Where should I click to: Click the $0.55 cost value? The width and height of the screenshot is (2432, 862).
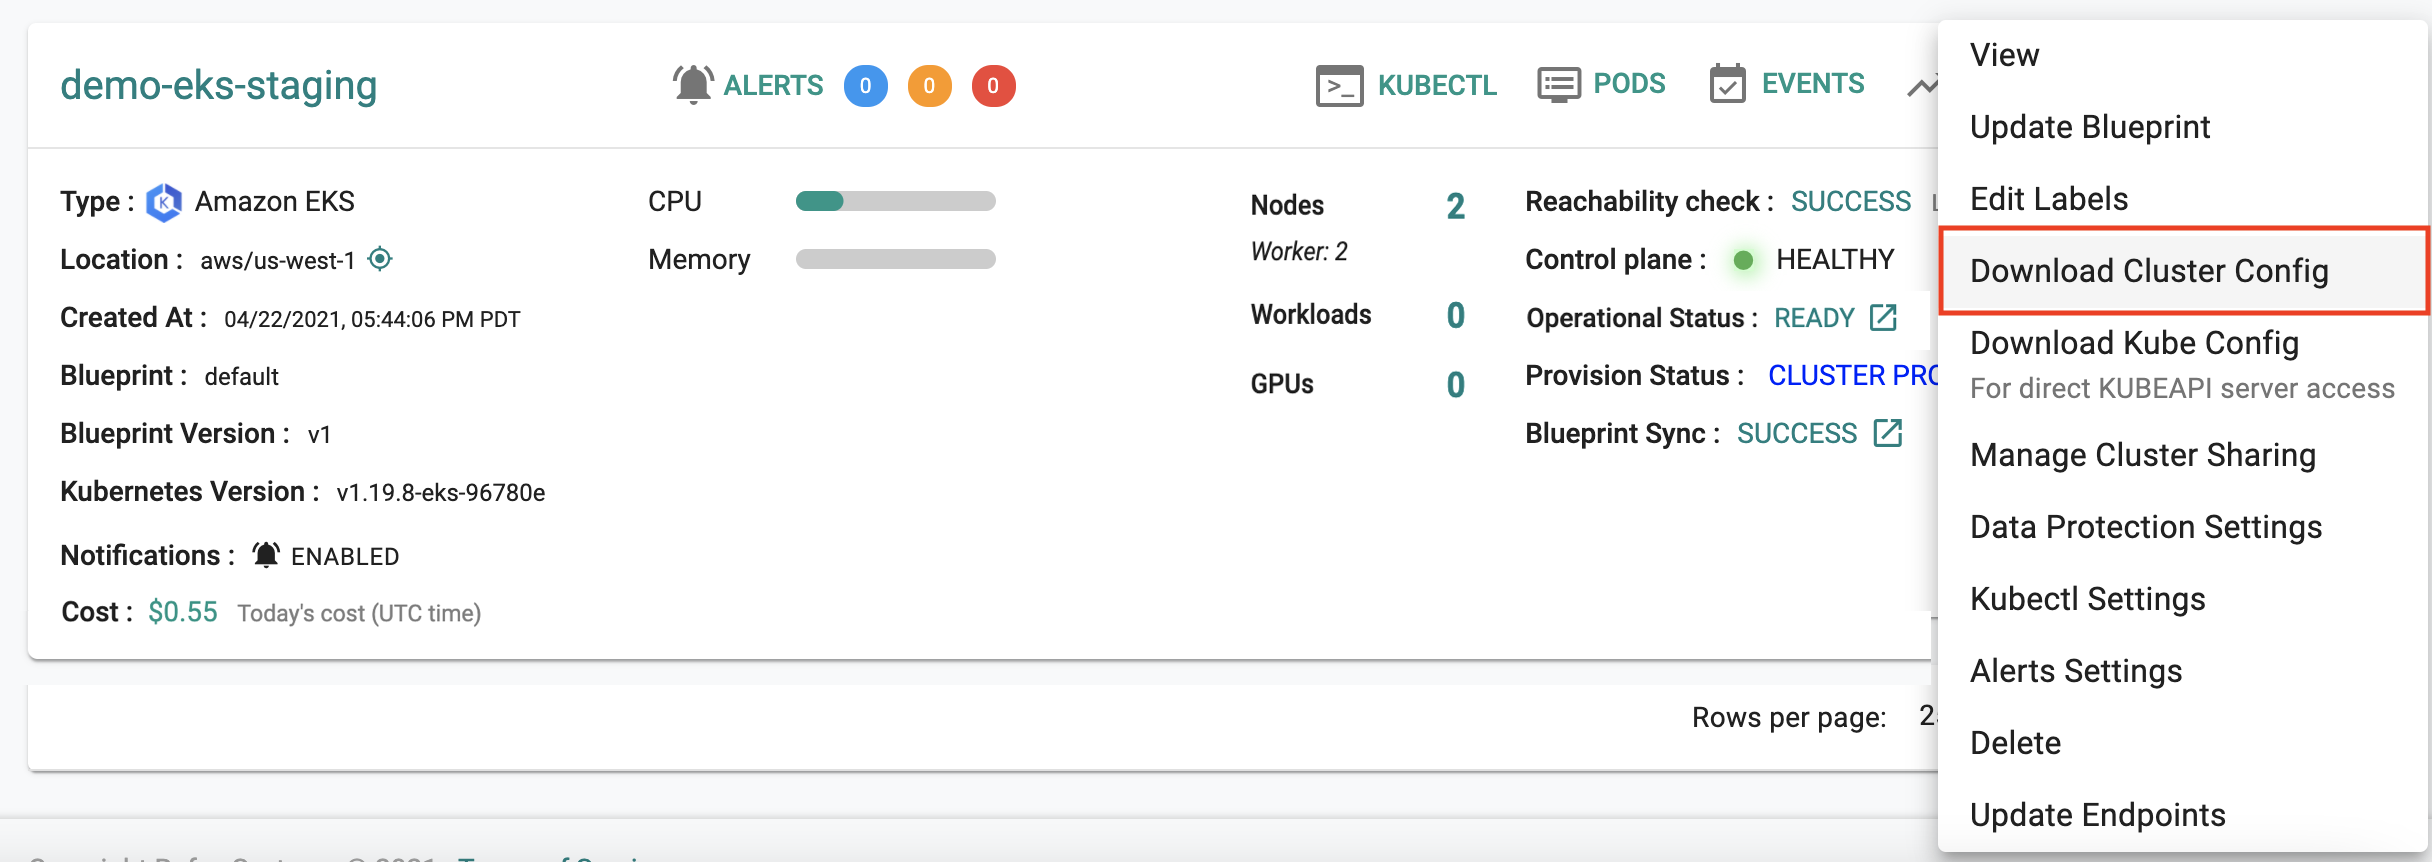tap(183, 612)
